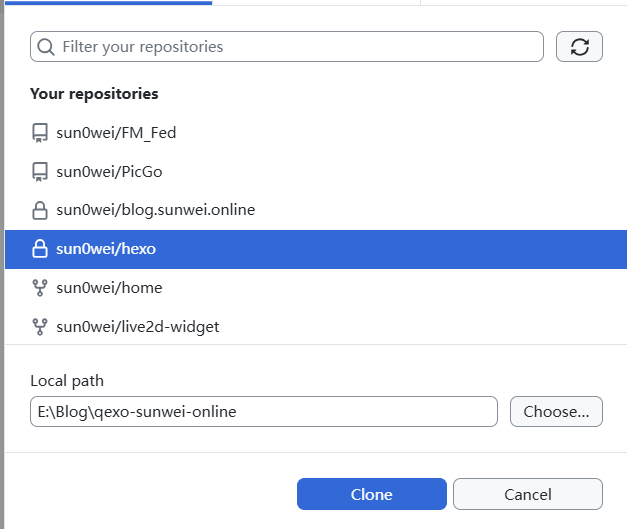Select the sun0wei/FM_Fed repository

tap(316, 133)
